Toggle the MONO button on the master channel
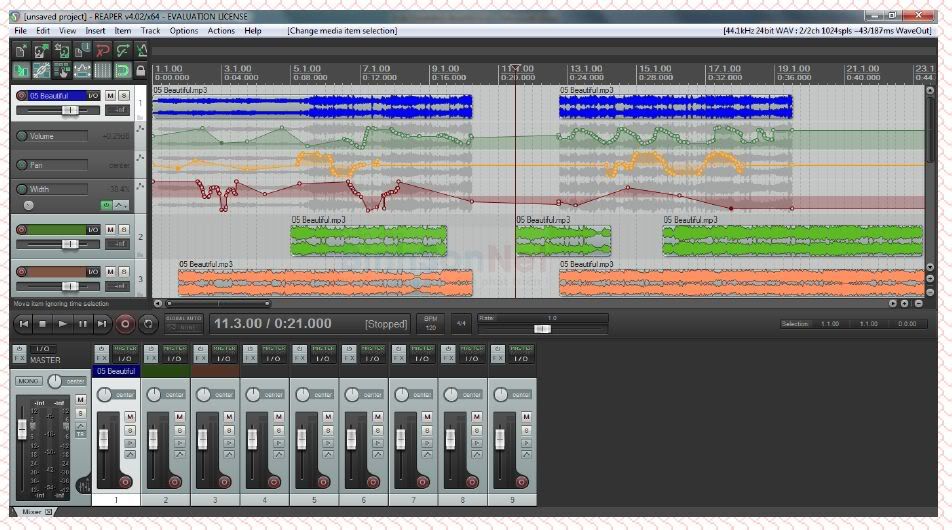The width and height of the screenshot is (952, 530). [x=28, y=382]
